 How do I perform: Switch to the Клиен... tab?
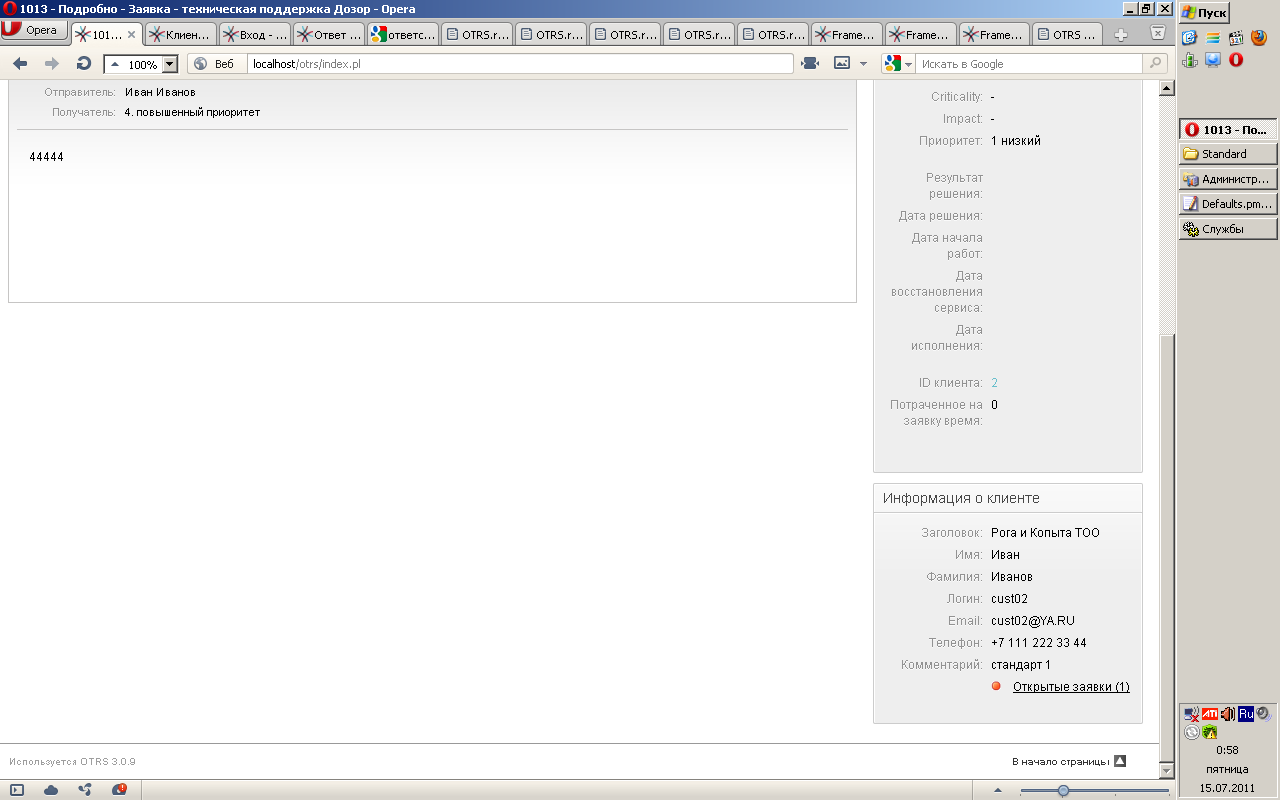(180, 34)
